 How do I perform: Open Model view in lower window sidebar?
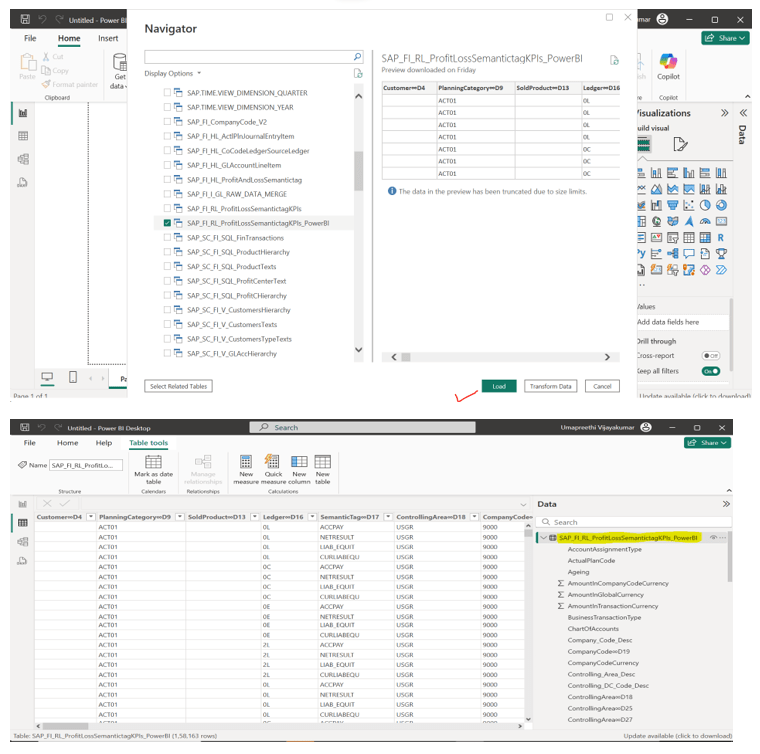pos(23,541)
